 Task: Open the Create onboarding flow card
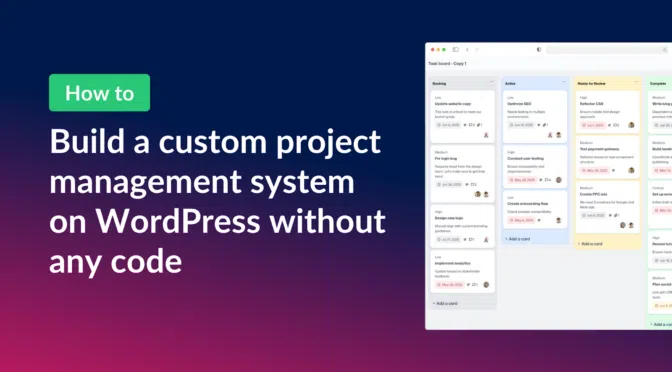pos(535,209)
